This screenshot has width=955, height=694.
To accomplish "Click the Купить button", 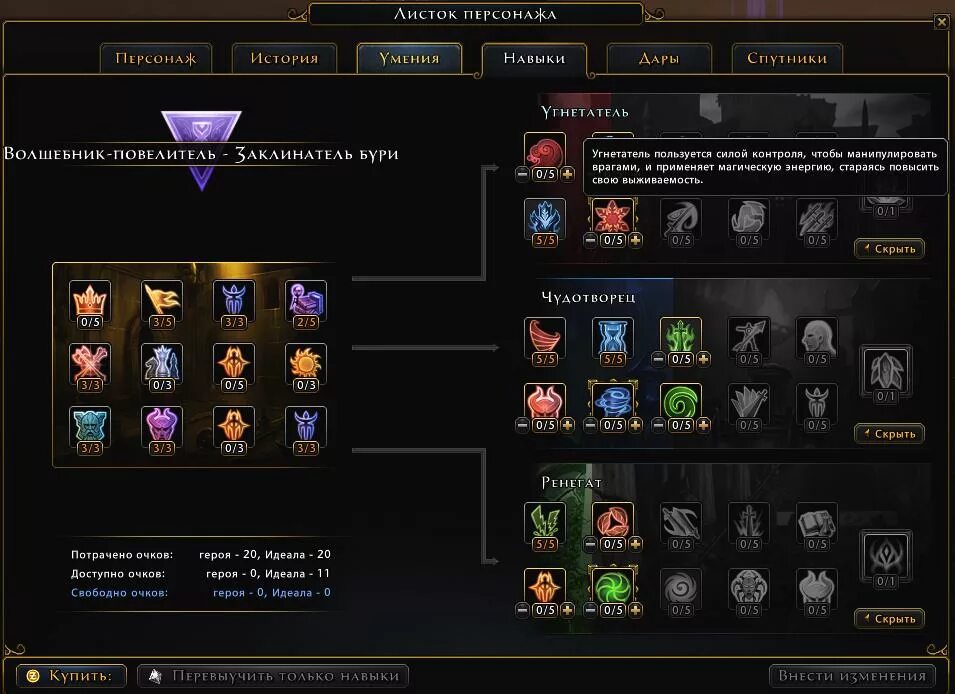I will point(71,676).
